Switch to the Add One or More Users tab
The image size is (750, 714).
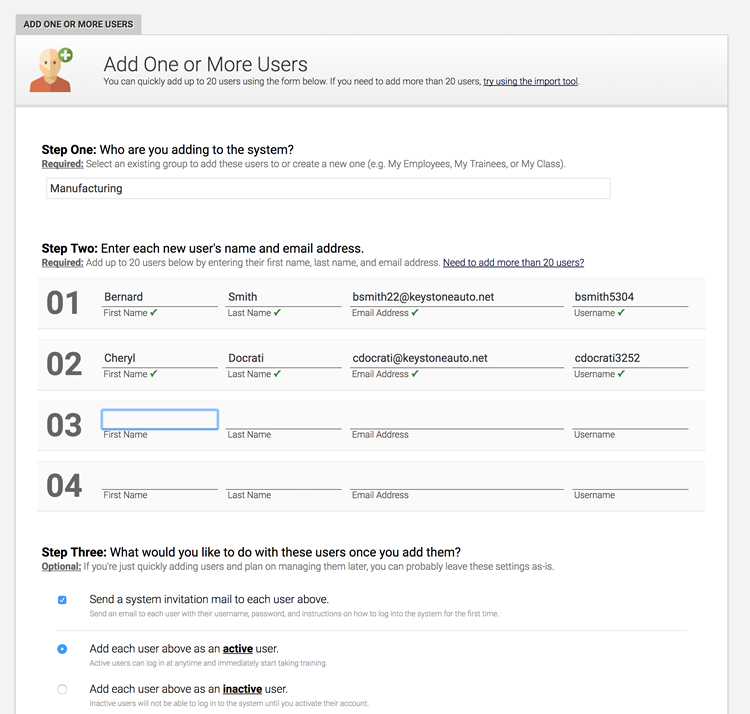[78, 24]
